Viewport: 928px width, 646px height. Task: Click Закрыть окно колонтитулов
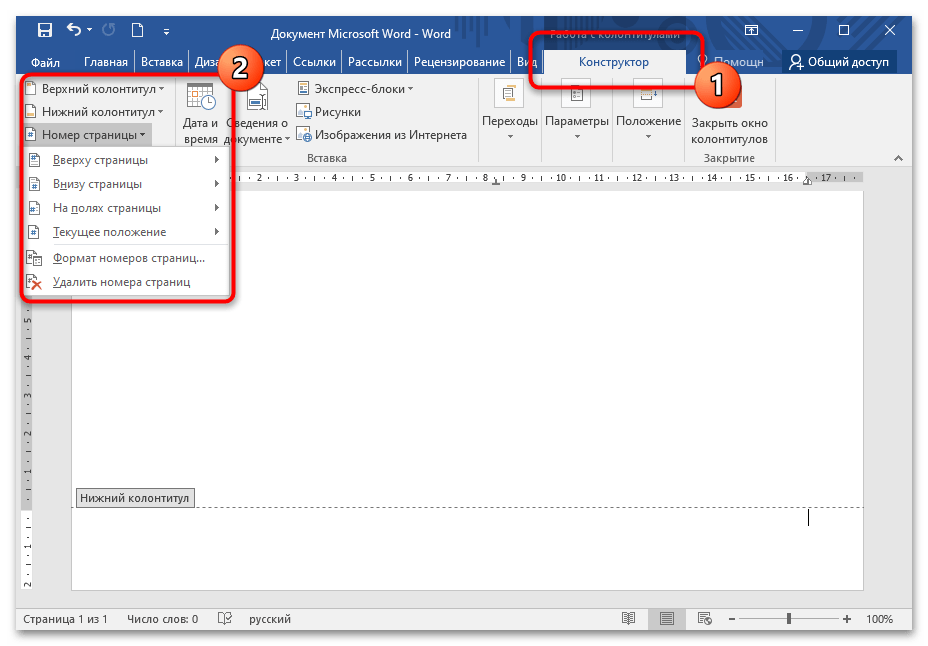729,114
